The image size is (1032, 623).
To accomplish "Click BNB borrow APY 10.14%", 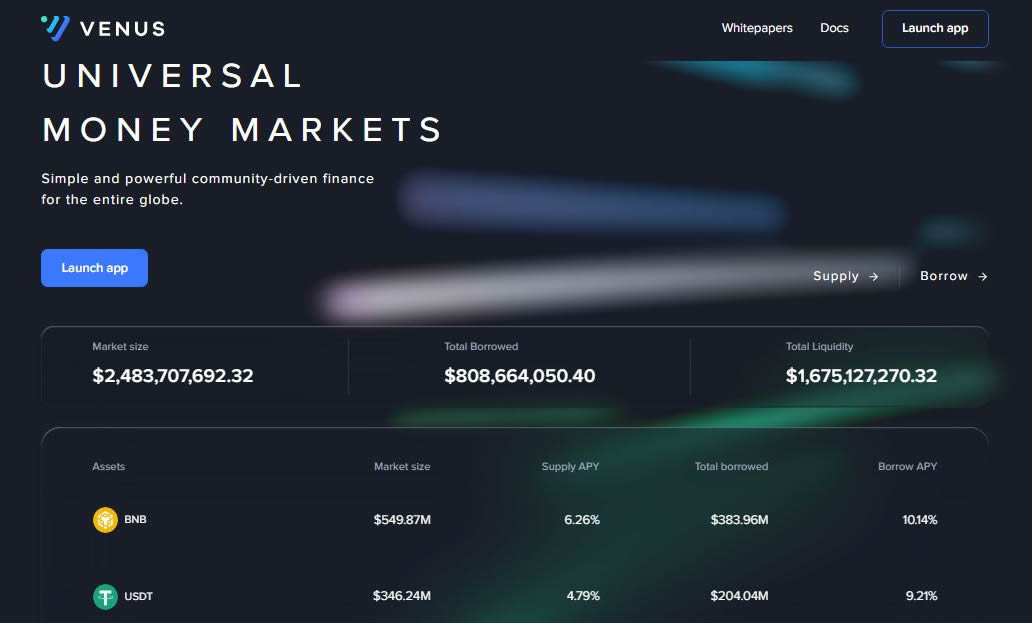I will click(919, 520).
